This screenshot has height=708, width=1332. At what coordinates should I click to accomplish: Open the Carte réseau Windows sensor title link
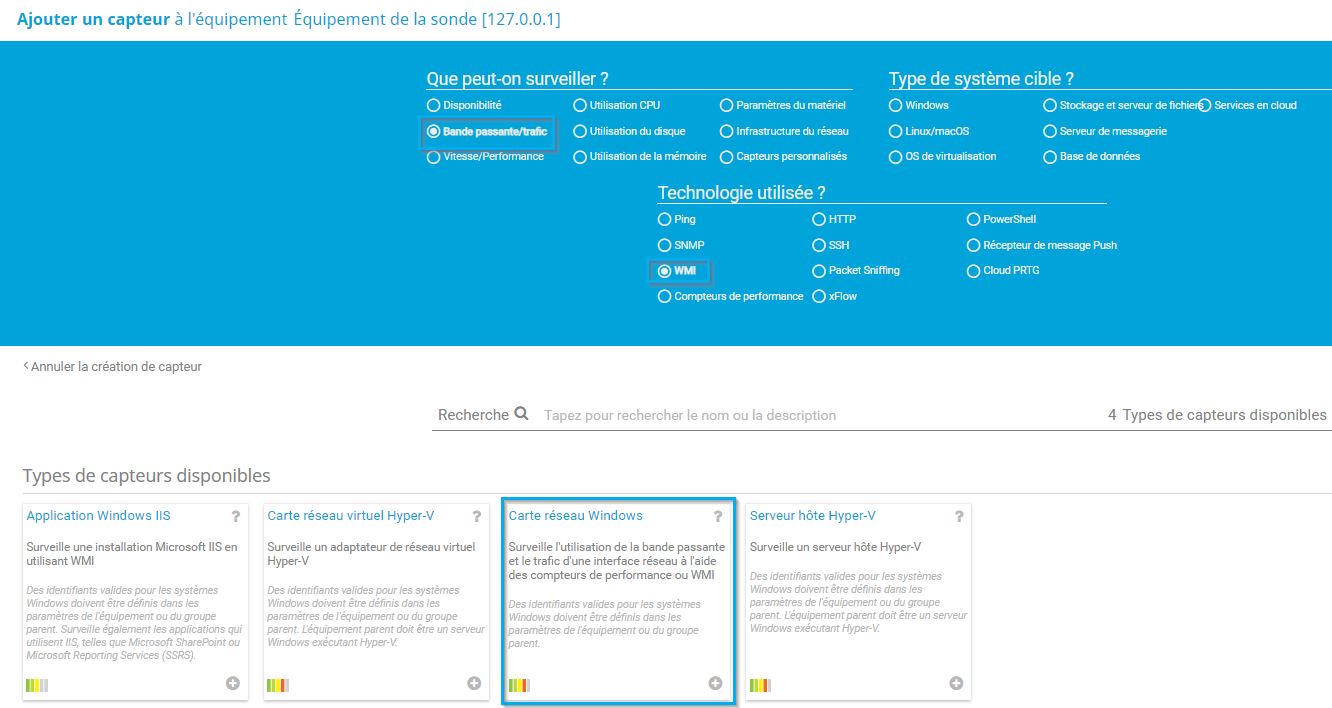point(575,516)
